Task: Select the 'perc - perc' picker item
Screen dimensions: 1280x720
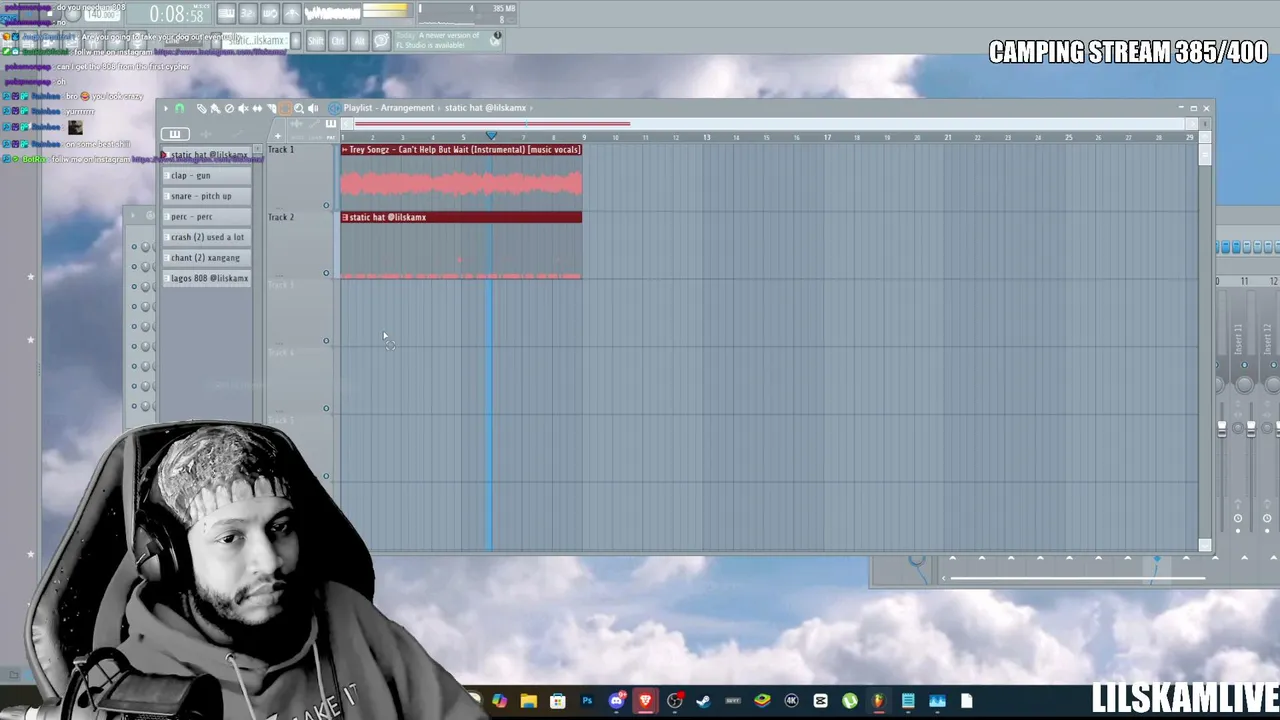Action: coord(207,216)
